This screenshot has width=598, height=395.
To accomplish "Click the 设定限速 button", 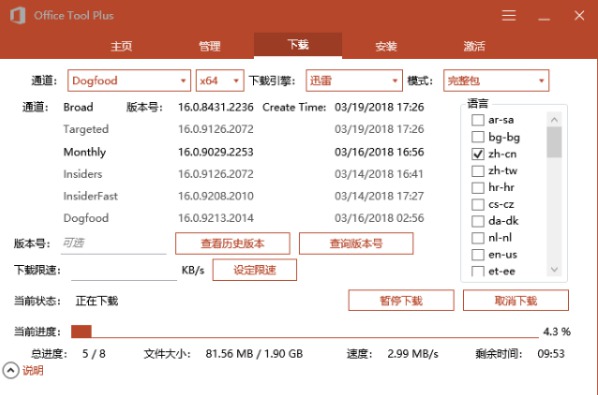I will coord(254,270).
